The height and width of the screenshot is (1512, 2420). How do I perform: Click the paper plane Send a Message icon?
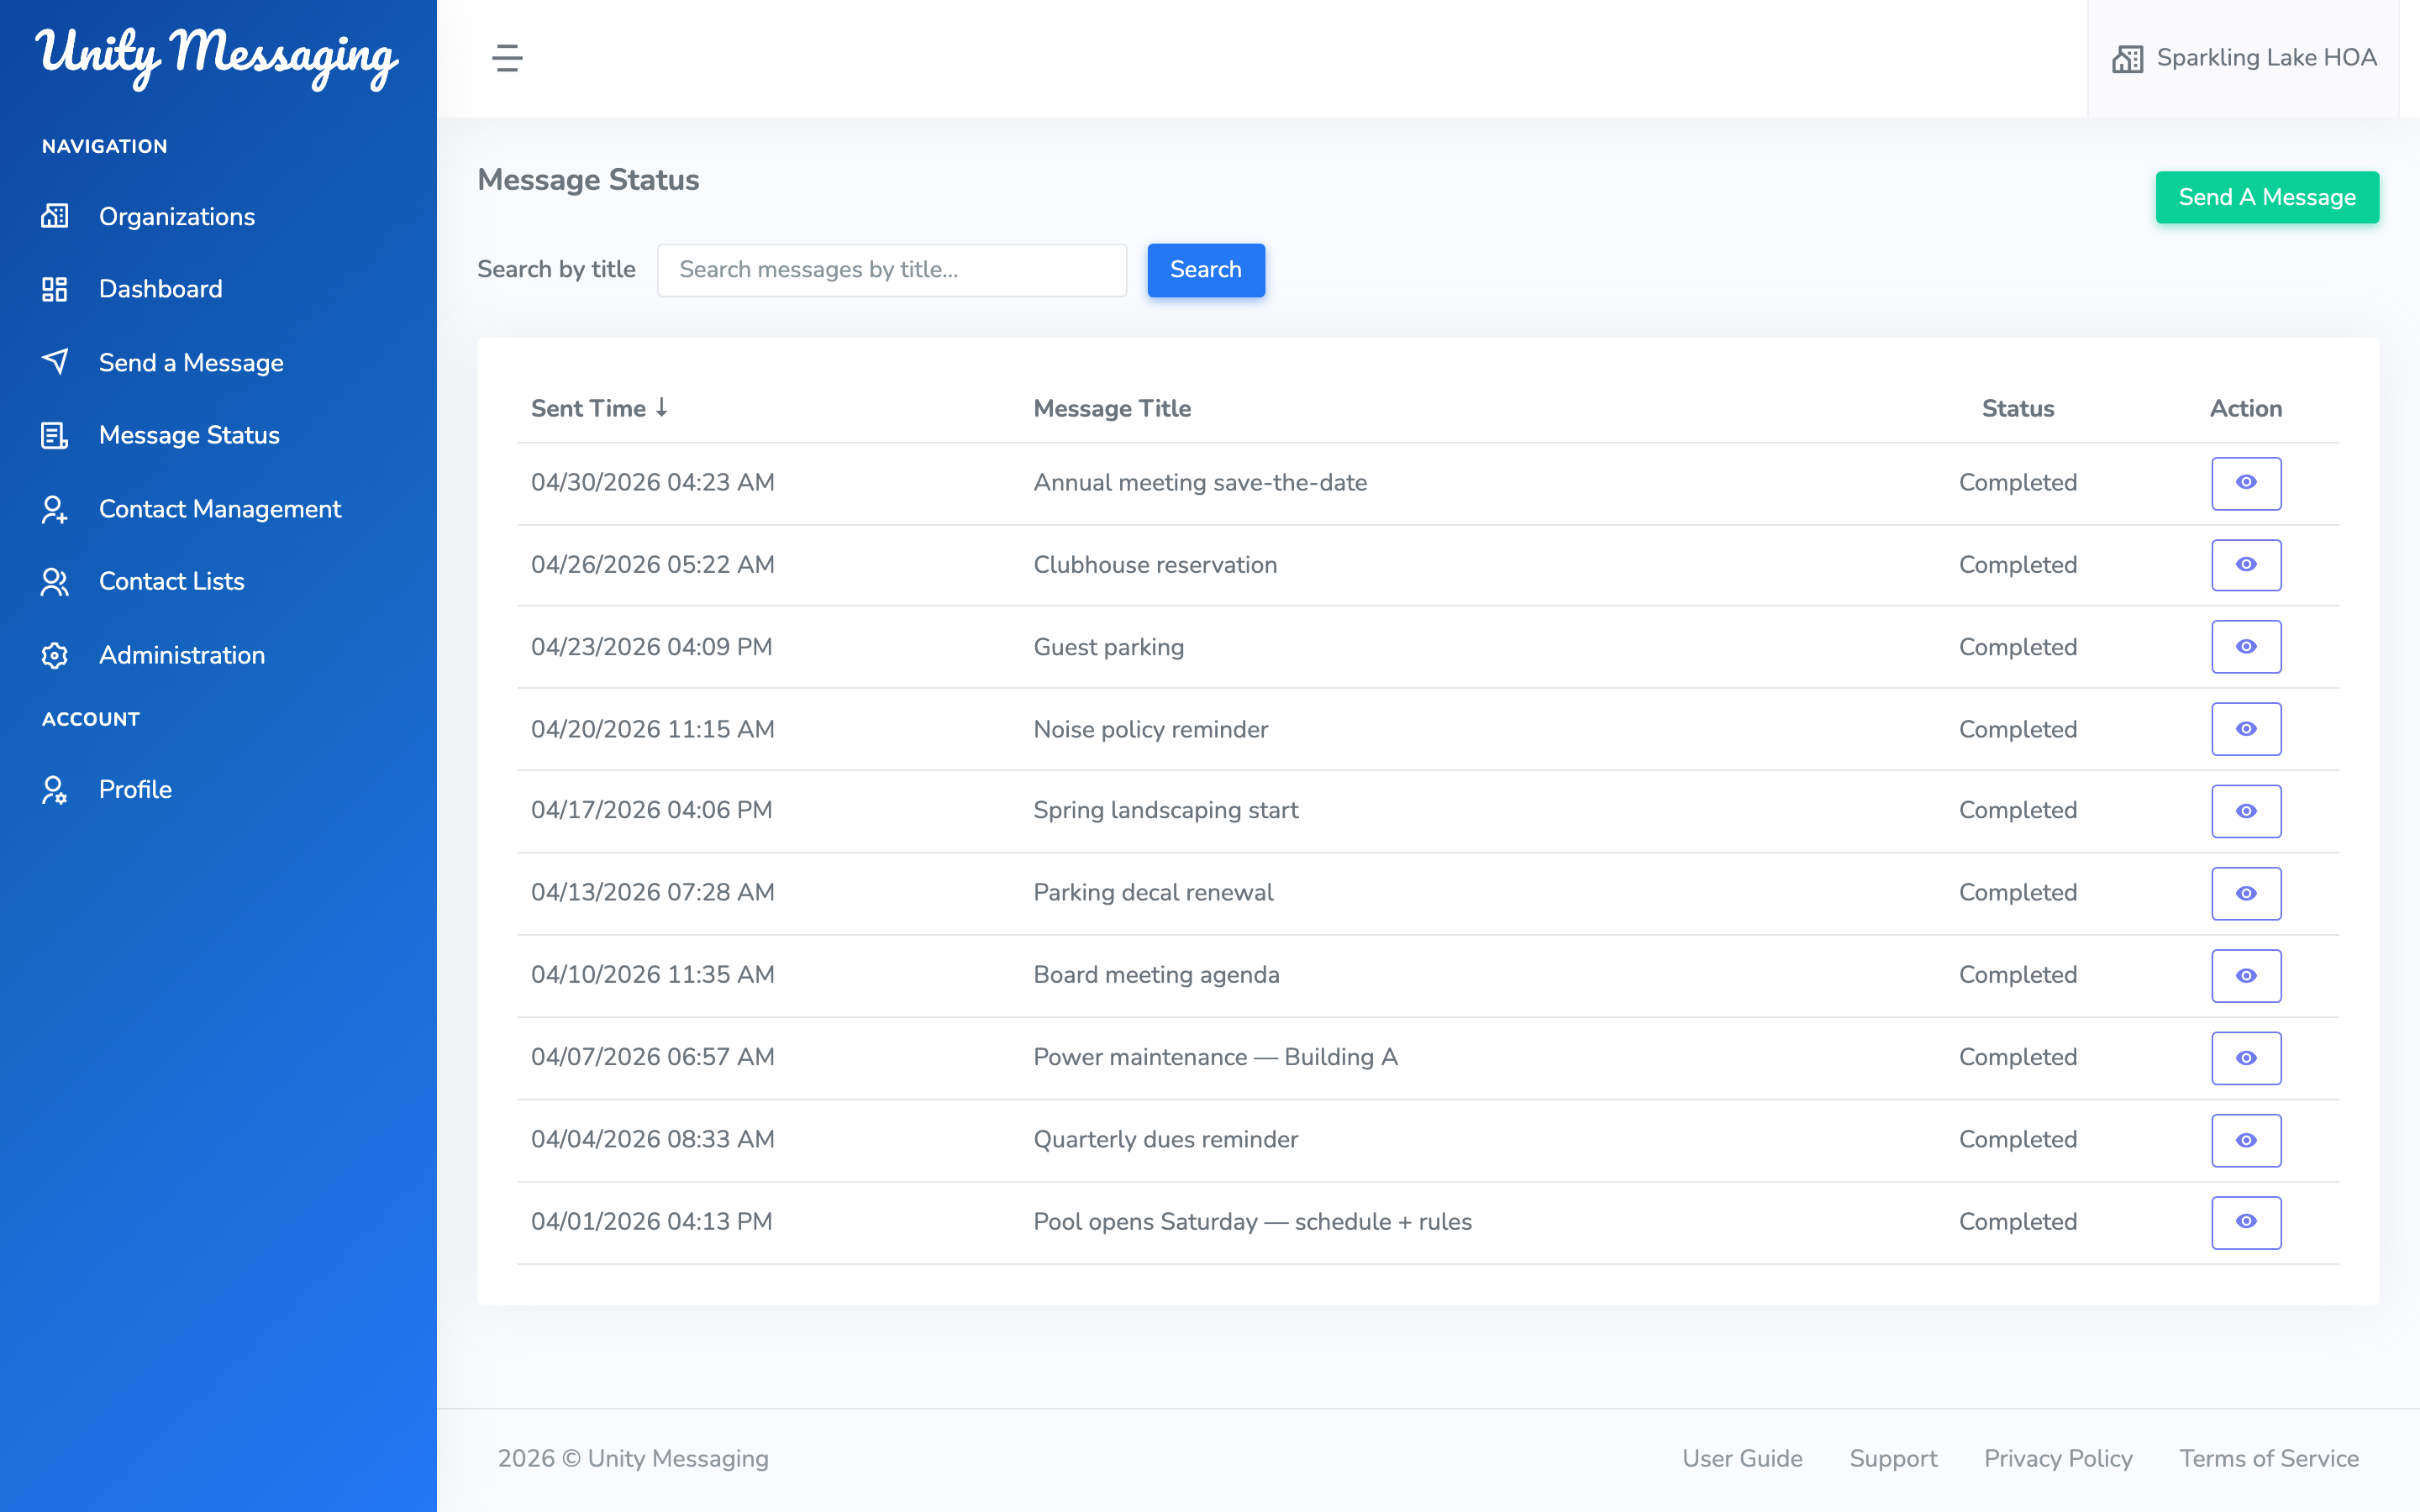(55, 362)
